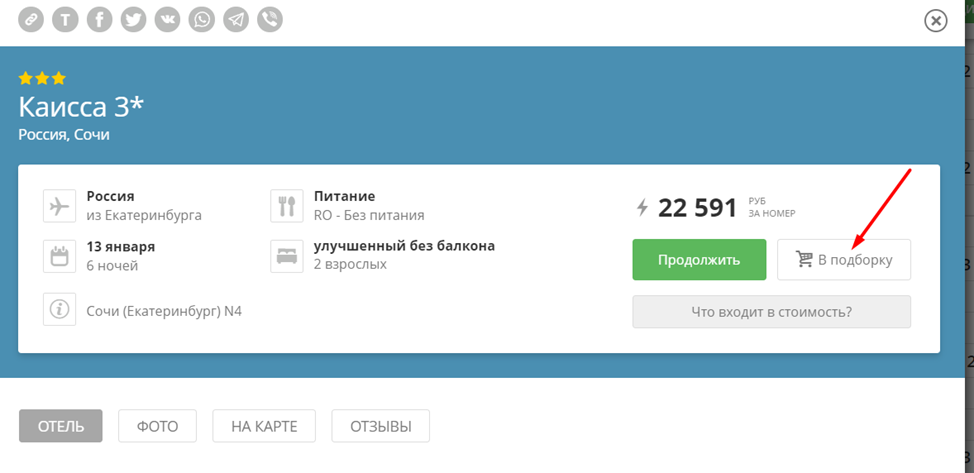The image size is (974, 473).
Task: Share the tour on Twitter
Action: (x=133, y=19)
